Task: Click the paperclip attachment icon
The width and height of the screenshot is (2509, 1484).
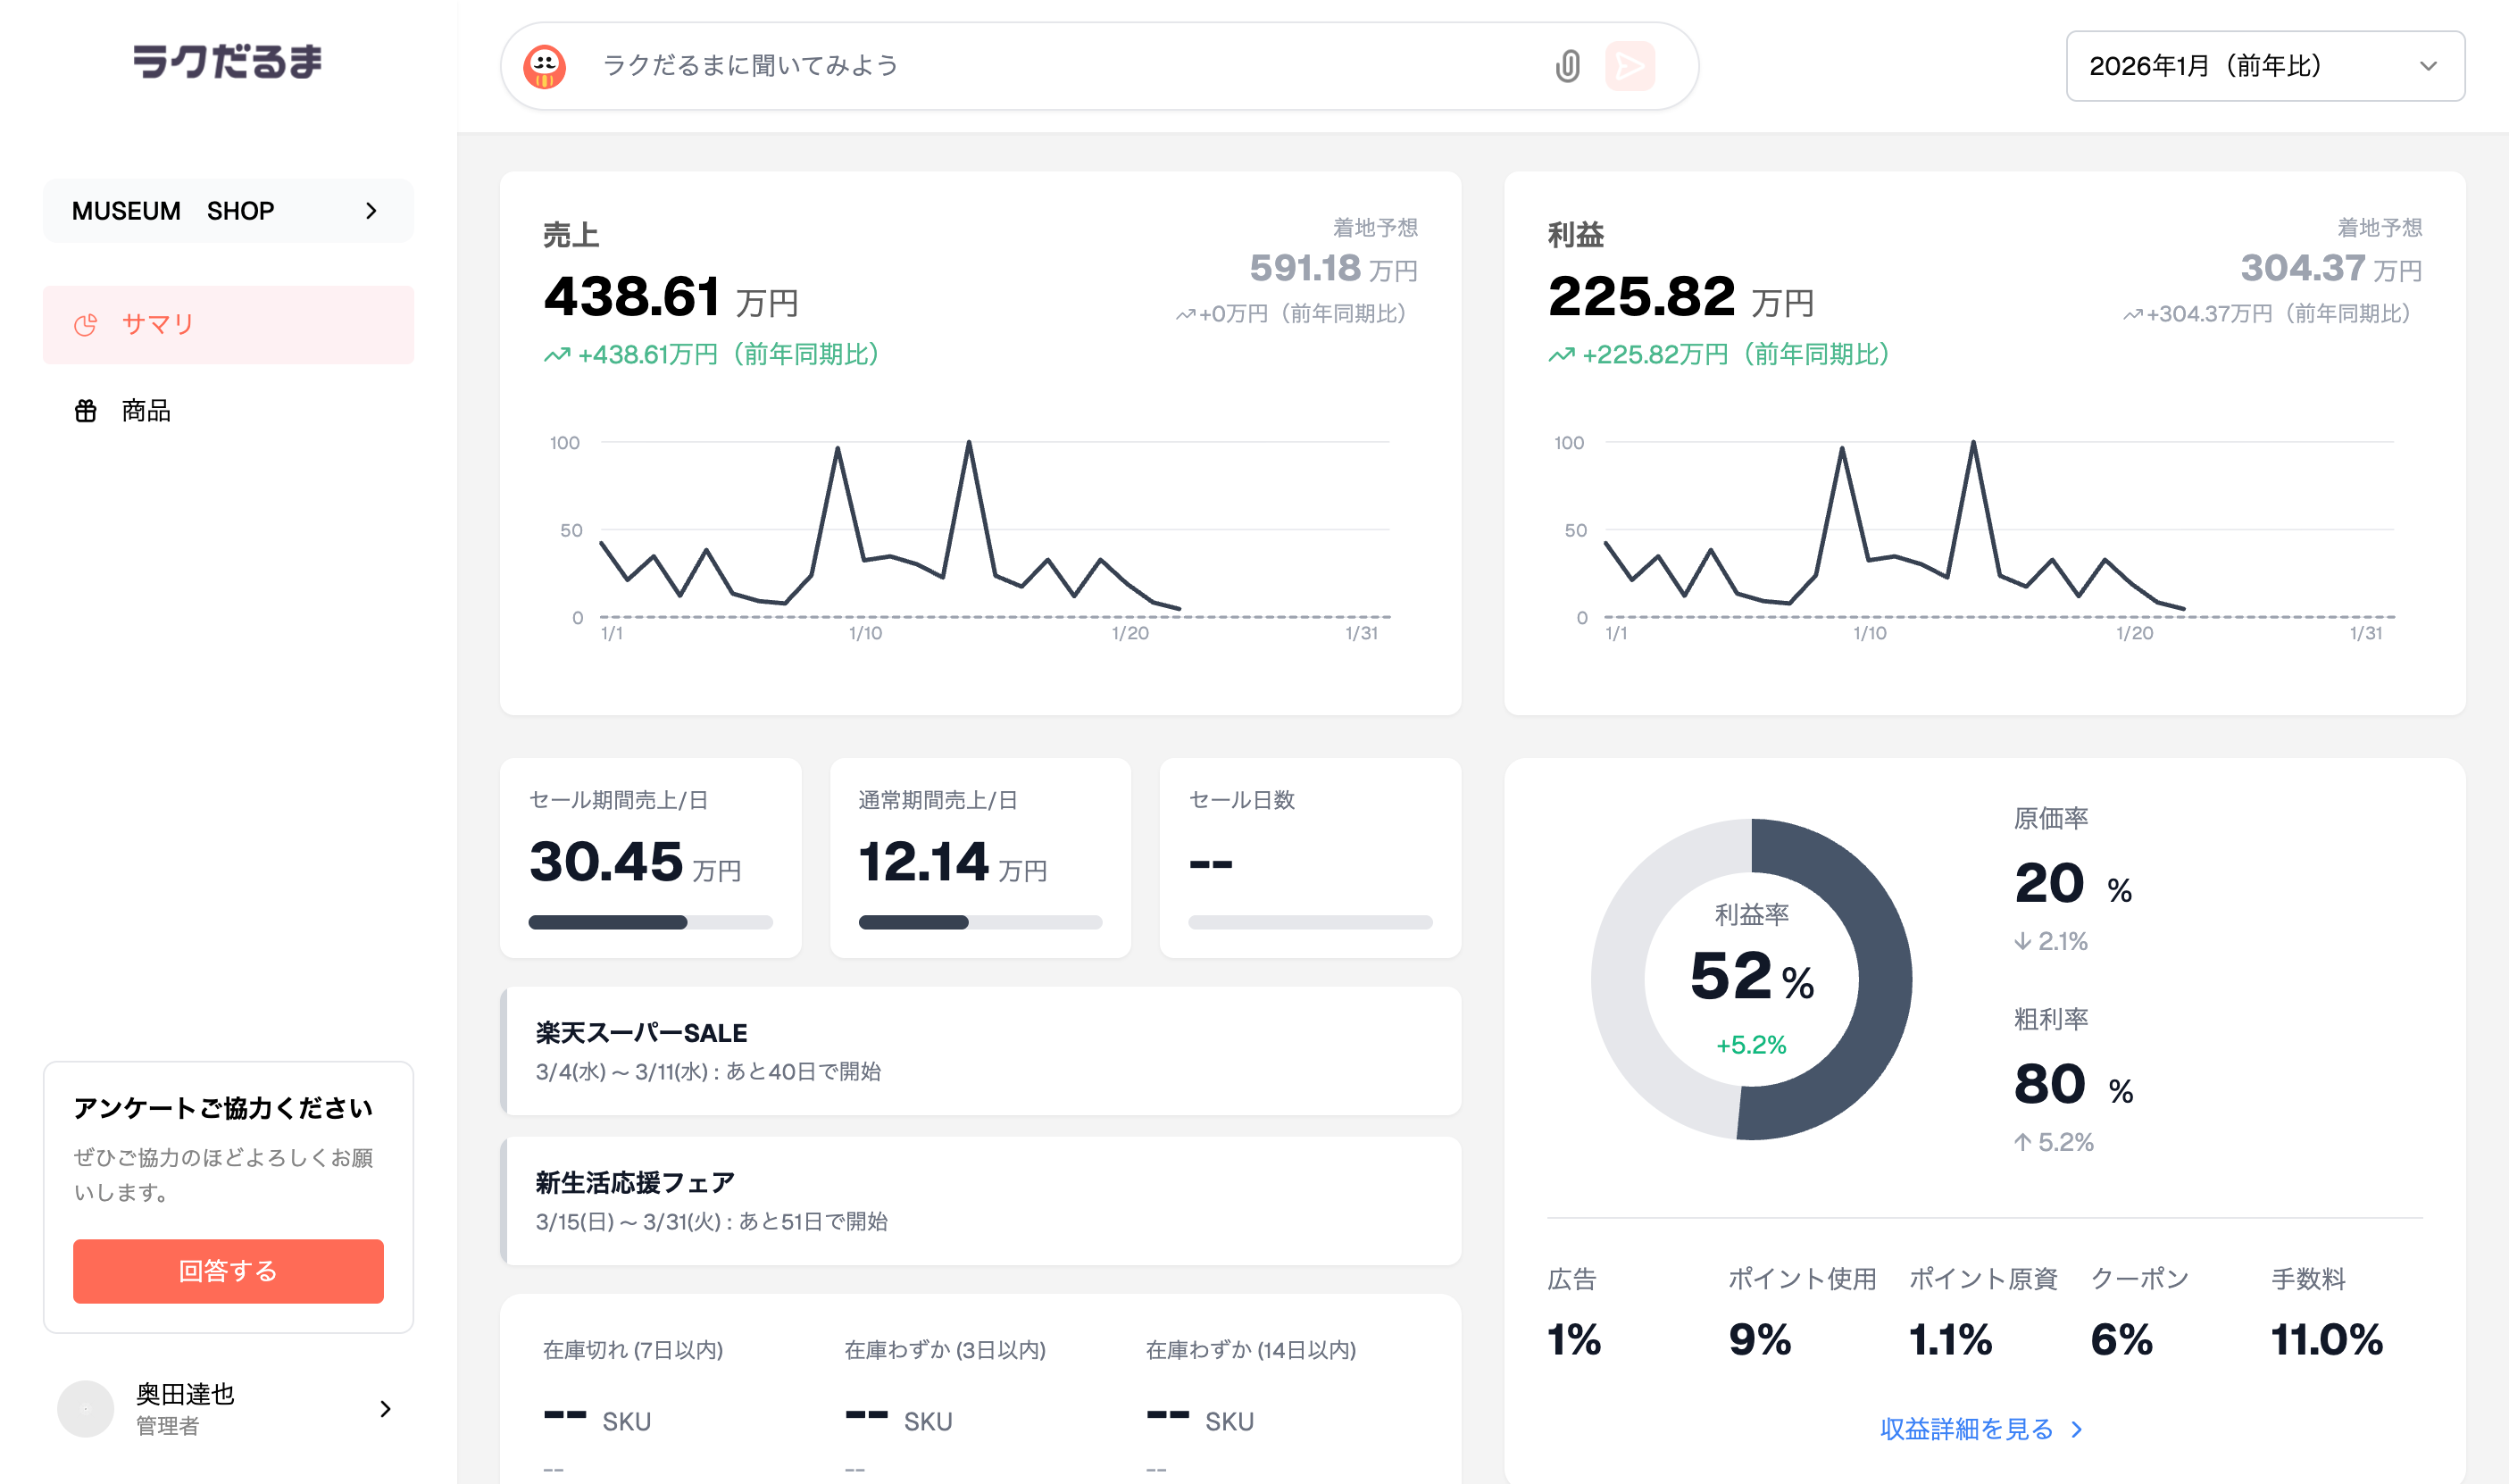Action: point(1567,66)
